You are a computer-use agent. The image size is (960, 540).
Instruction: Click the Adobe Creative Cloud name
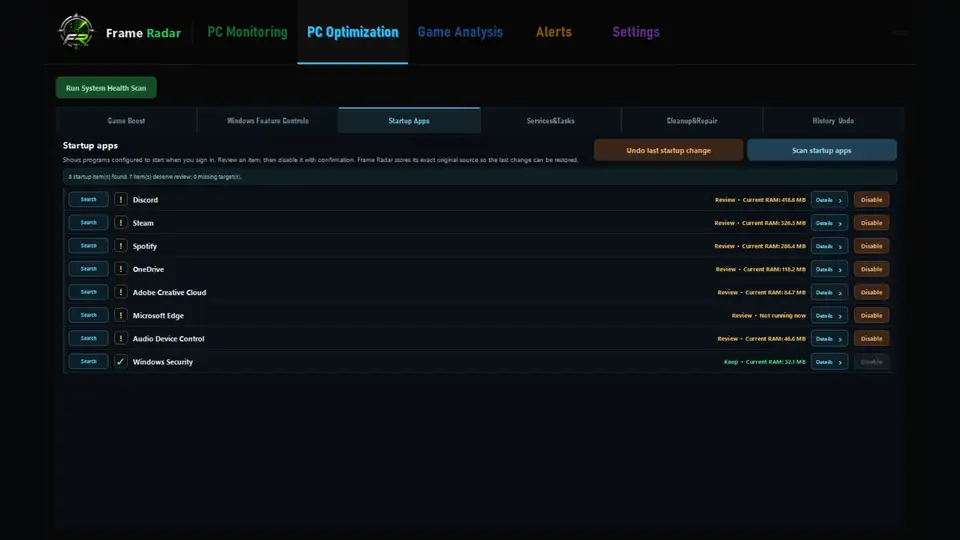pyautogui.click(x=170, y=293)
